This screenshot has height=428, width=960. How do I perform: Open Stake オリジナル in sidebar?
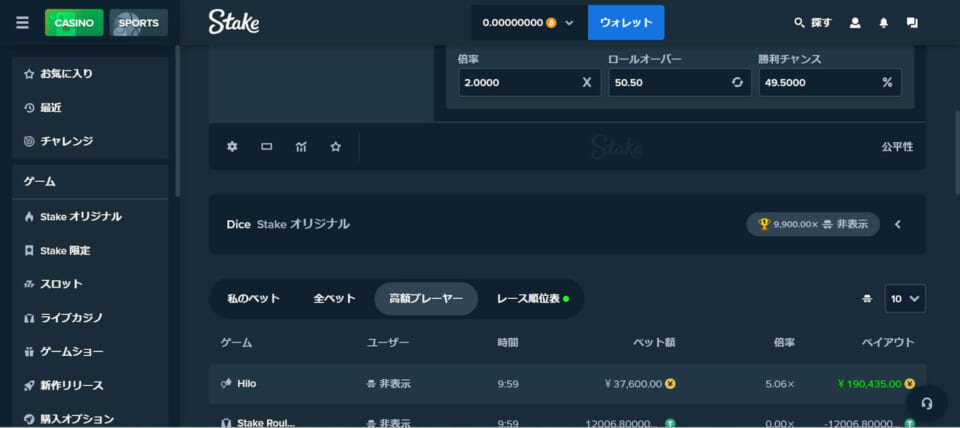90,217
